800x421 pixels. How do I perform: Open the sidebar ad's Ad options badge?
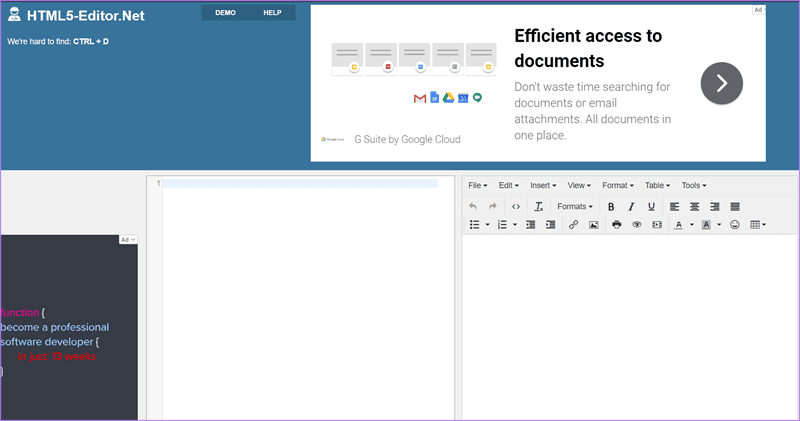pyautogui.click(x=128, y=239)
